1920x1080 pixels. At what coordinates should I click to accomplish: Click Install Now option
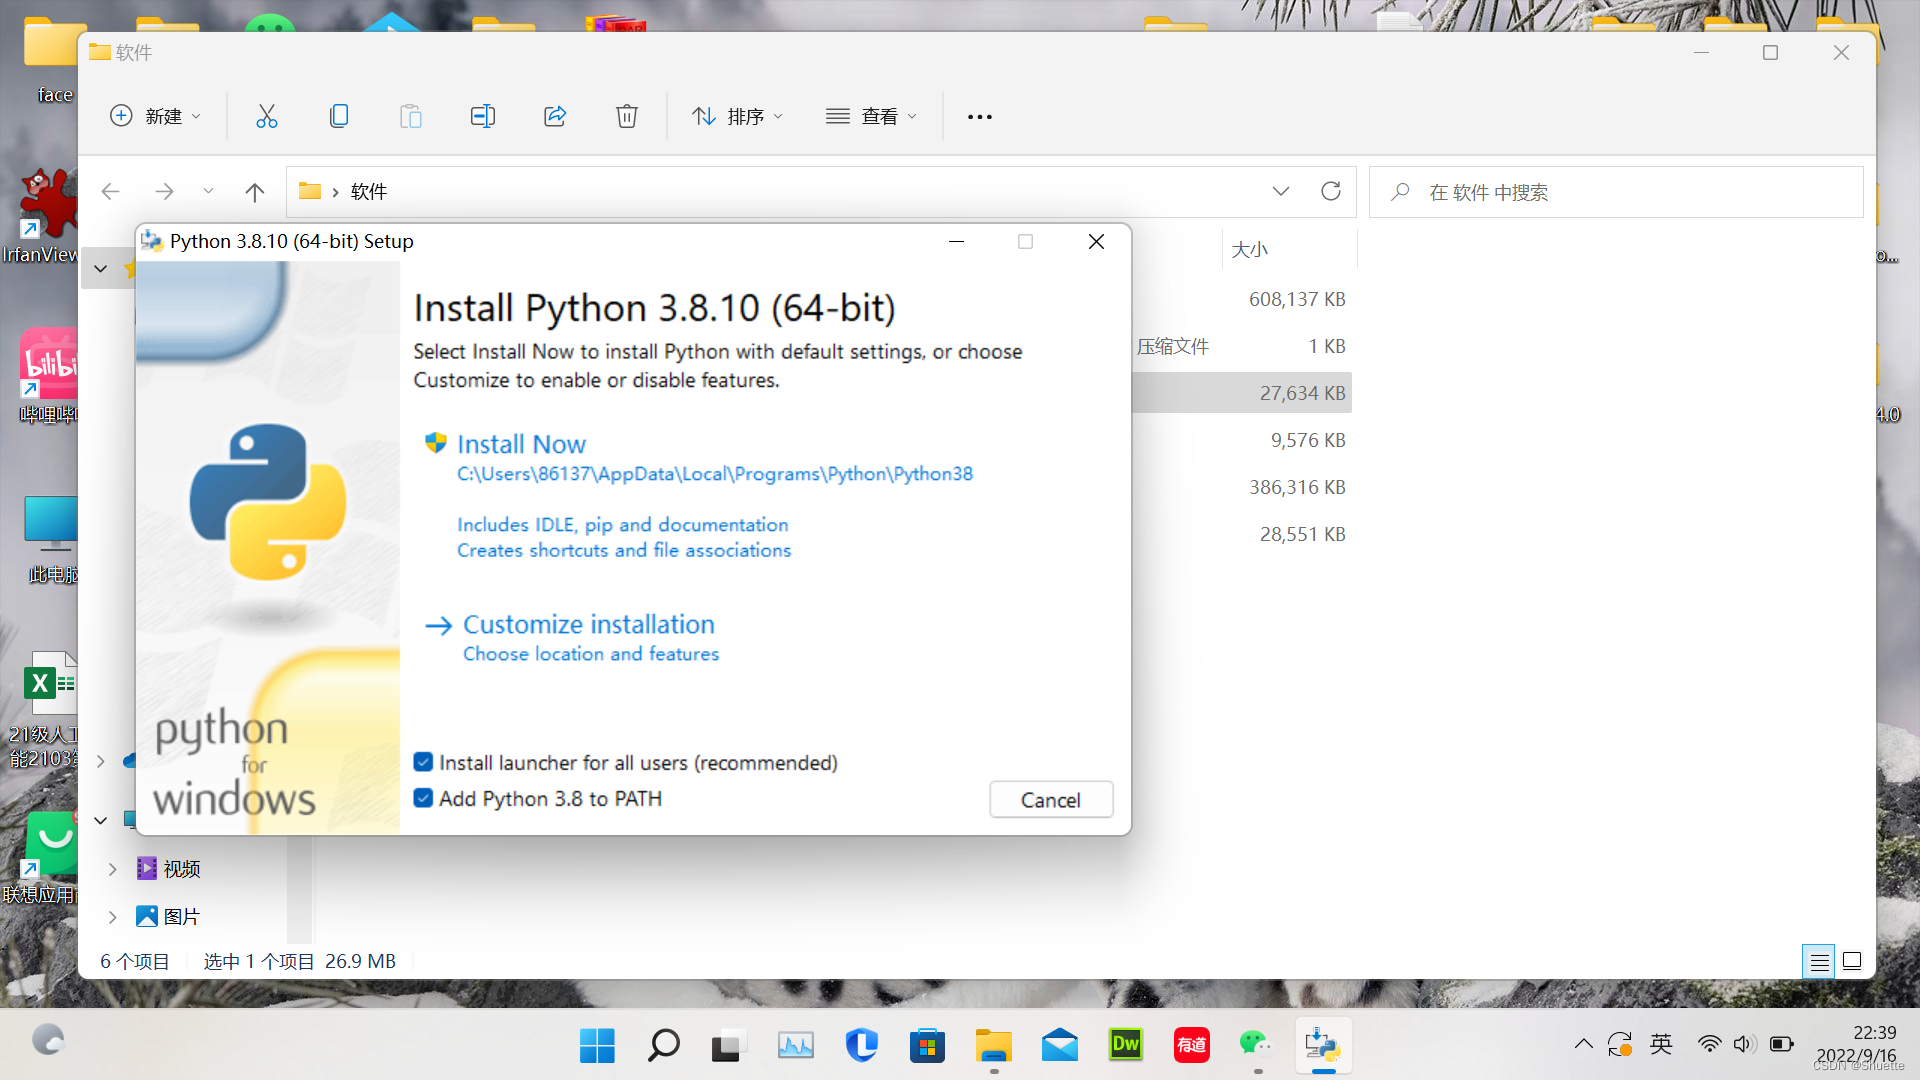521,444
